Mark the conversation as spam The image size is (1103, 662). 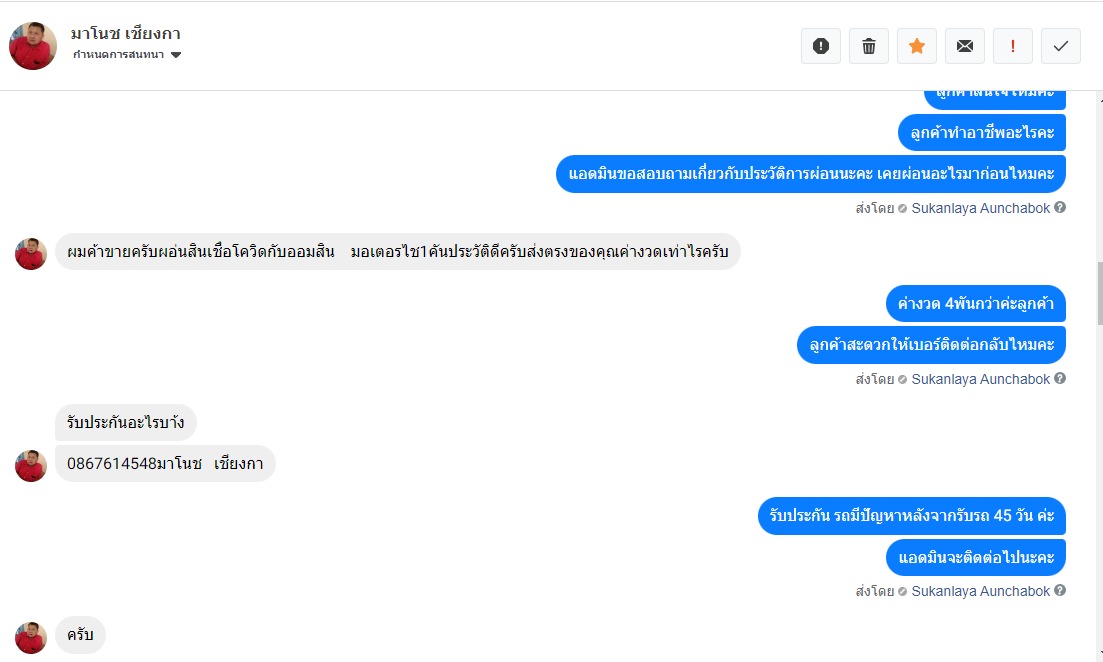coord(821,46)
